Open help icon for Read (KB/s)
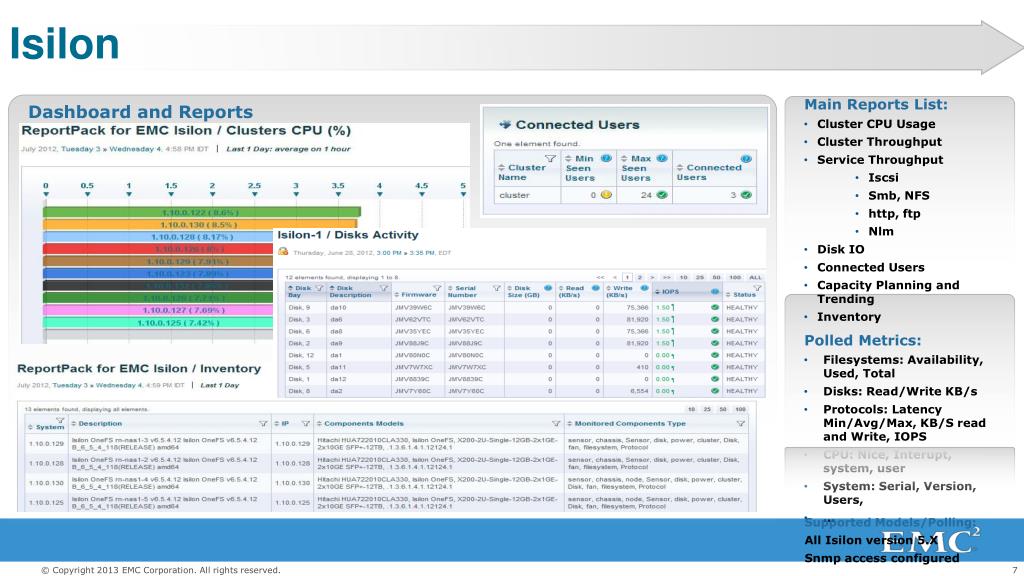 (x=596, y=288)
